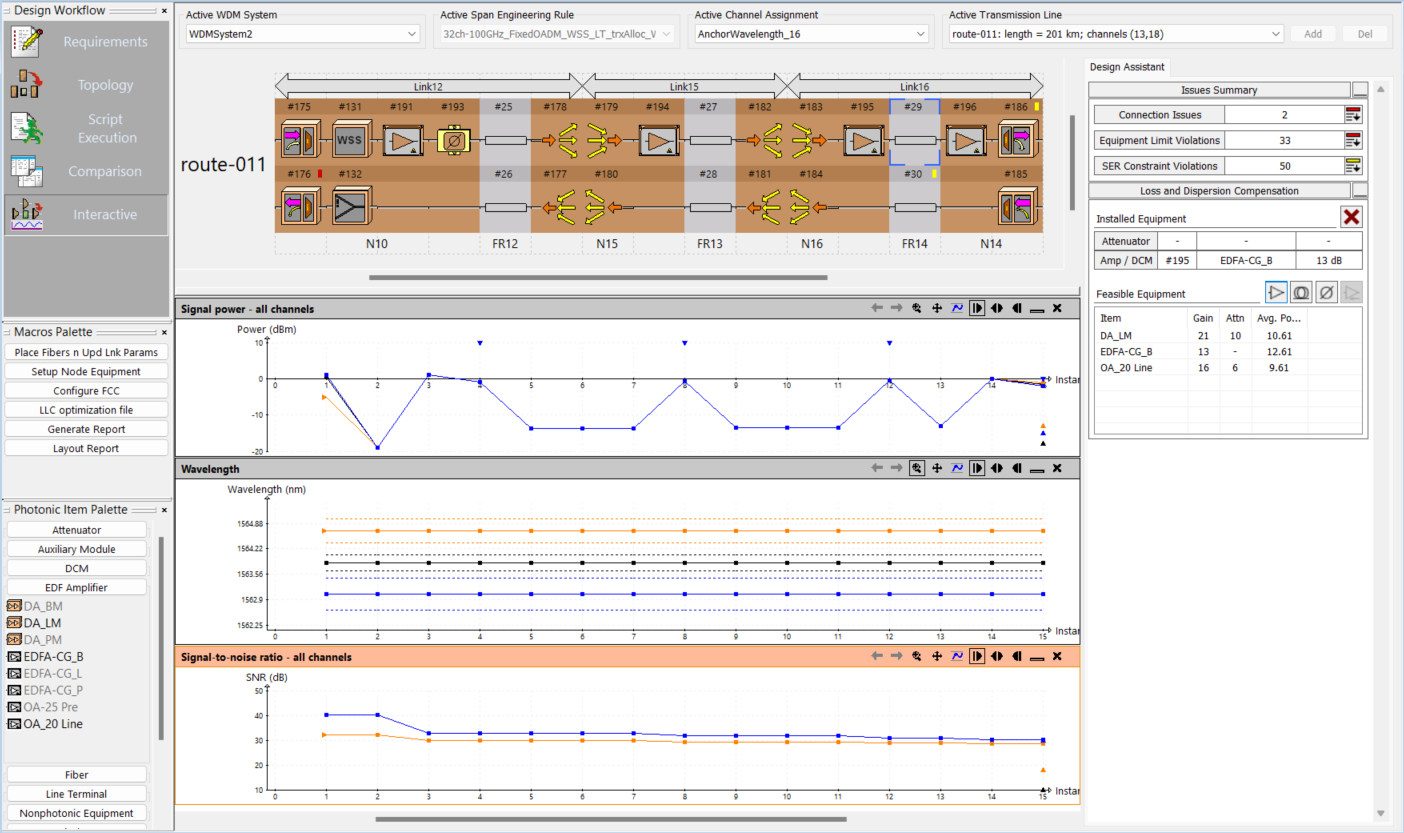Viewport: 1404px width, 833px height.
Task: Select line terminal #186 in node N14
Action: tap(1017, 142)
